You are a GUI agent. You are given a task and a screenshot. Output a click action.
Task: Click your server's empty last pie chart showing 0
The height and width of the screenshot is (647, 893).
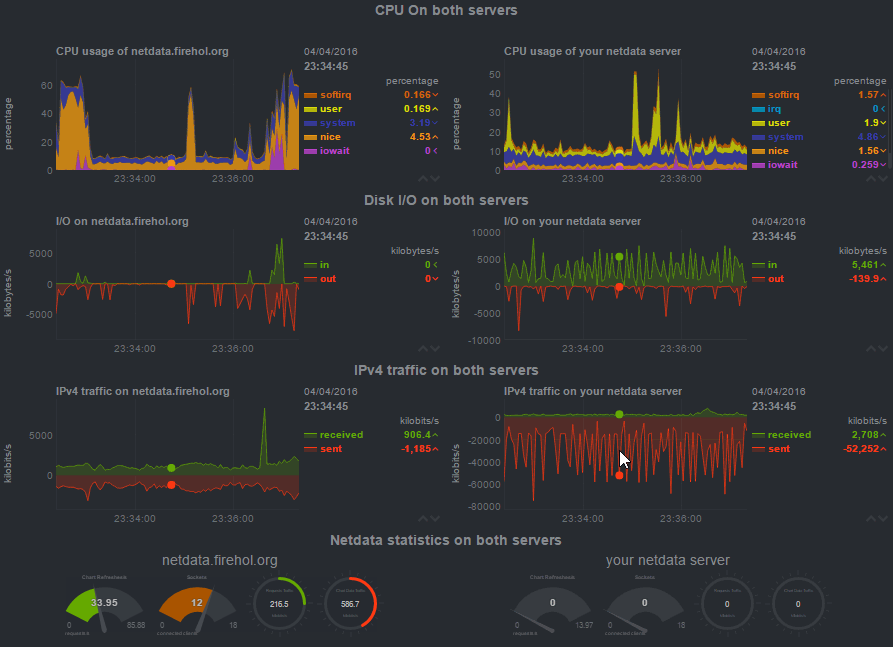797,604
